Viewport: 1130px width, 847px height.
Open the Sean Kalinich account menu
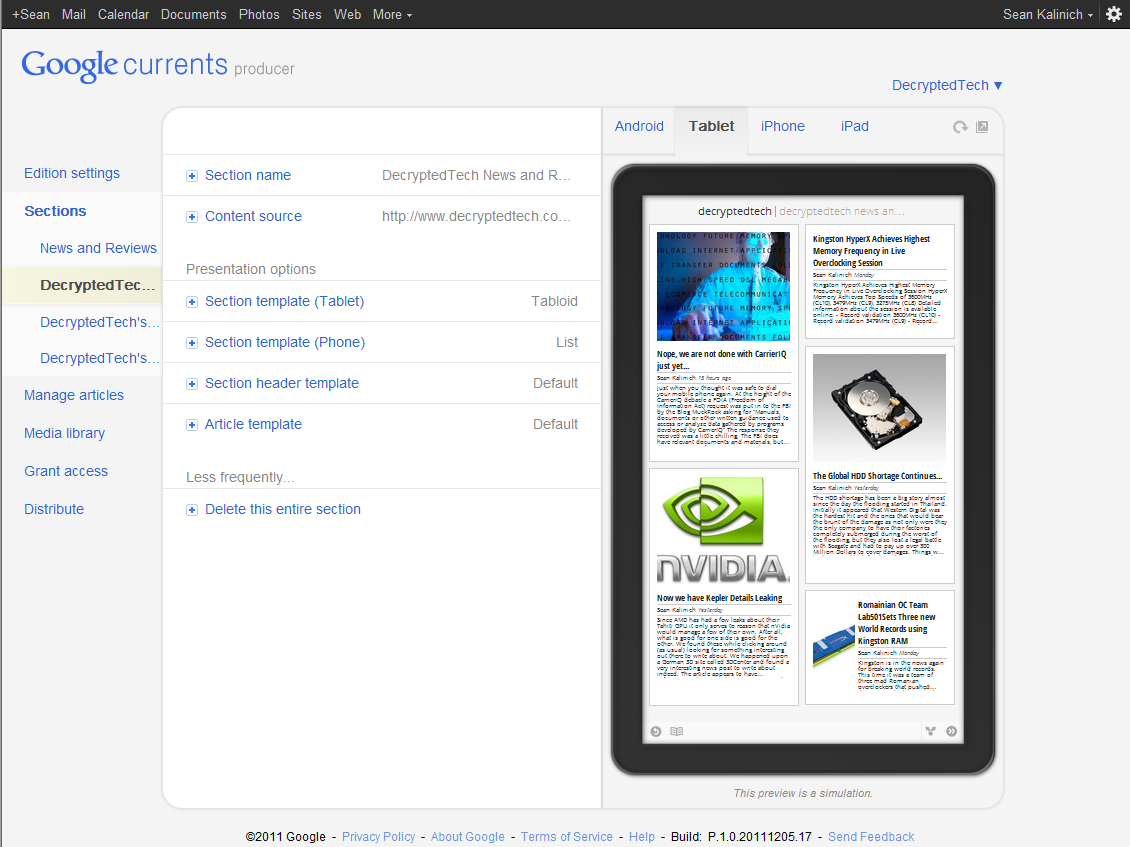pos(1048,14)
